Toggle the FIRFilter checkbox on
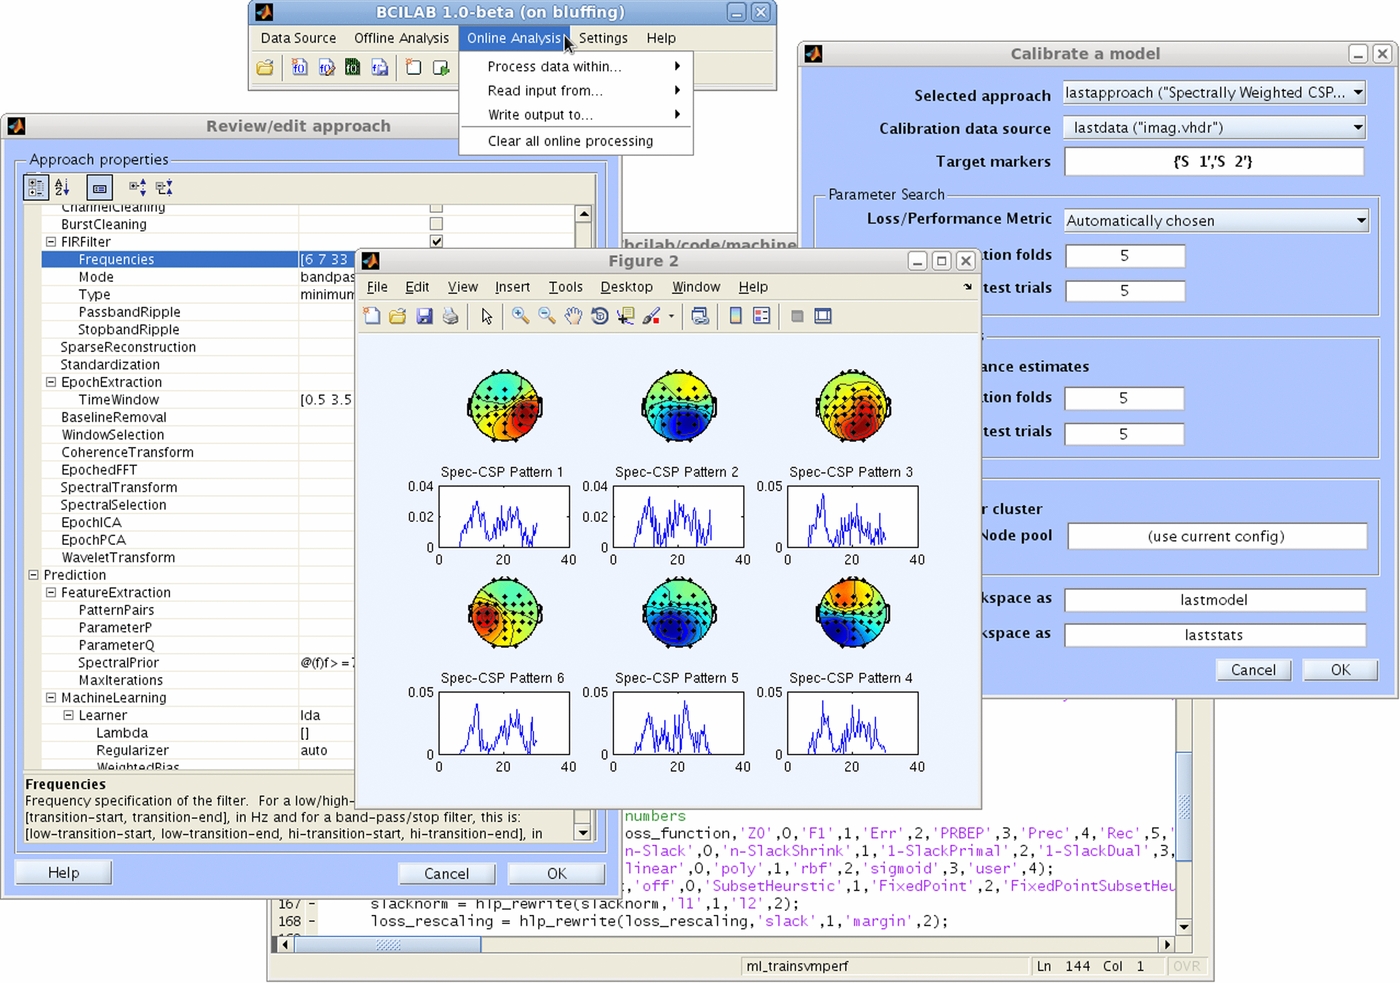The height and width of the screenshot is (983, 1400). 436,241
